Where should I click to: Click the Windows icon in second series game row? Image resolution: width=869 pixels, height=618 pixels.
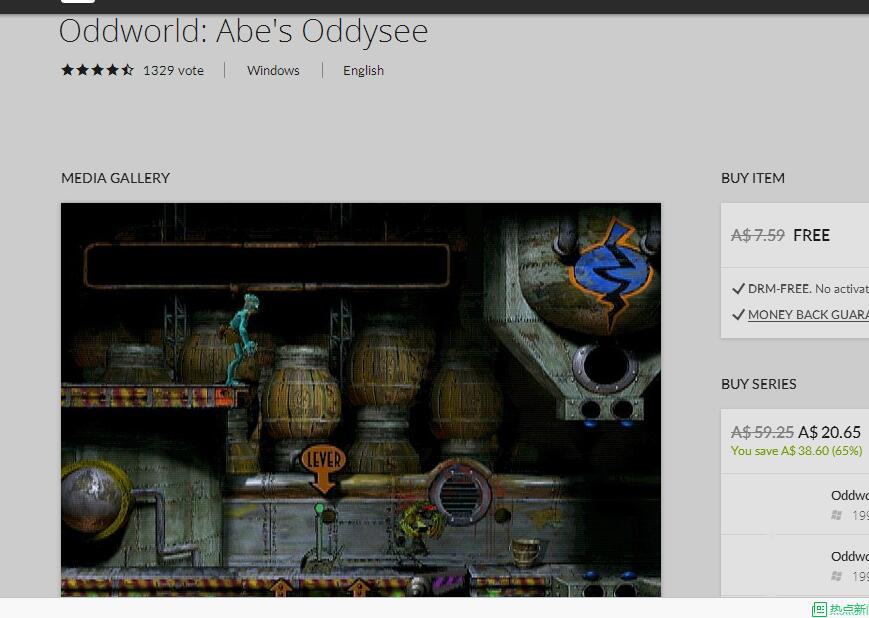click(836, 576)
